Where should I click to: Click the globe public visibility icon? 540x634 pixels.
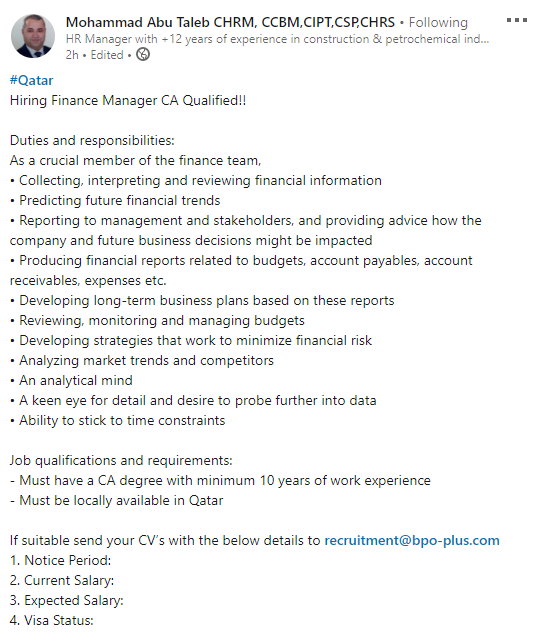coord(143,54)
